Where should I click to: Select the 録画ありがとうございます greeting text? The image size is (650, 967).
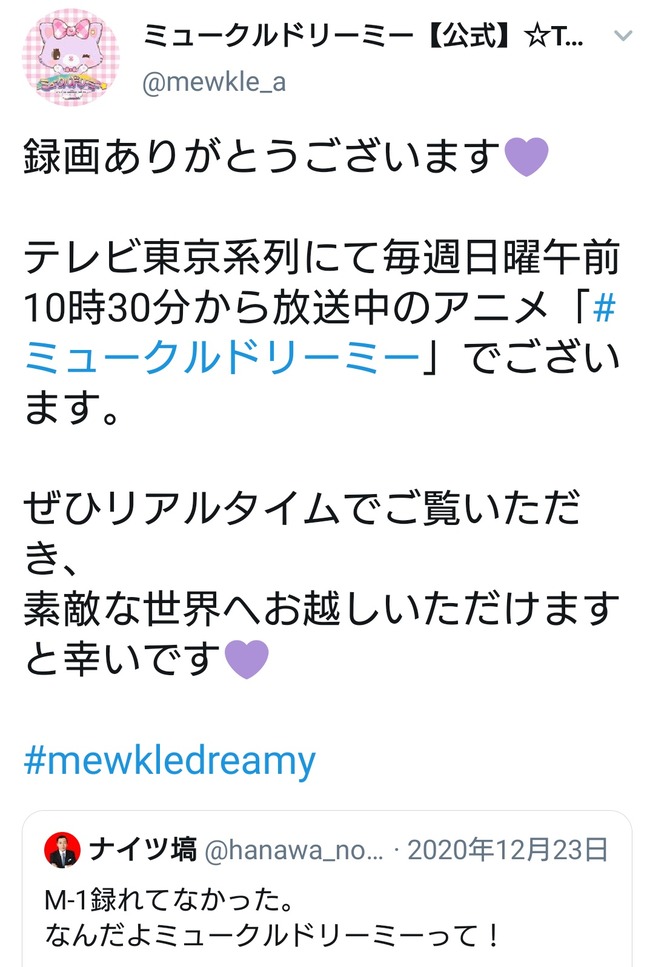tap(262, 157)
